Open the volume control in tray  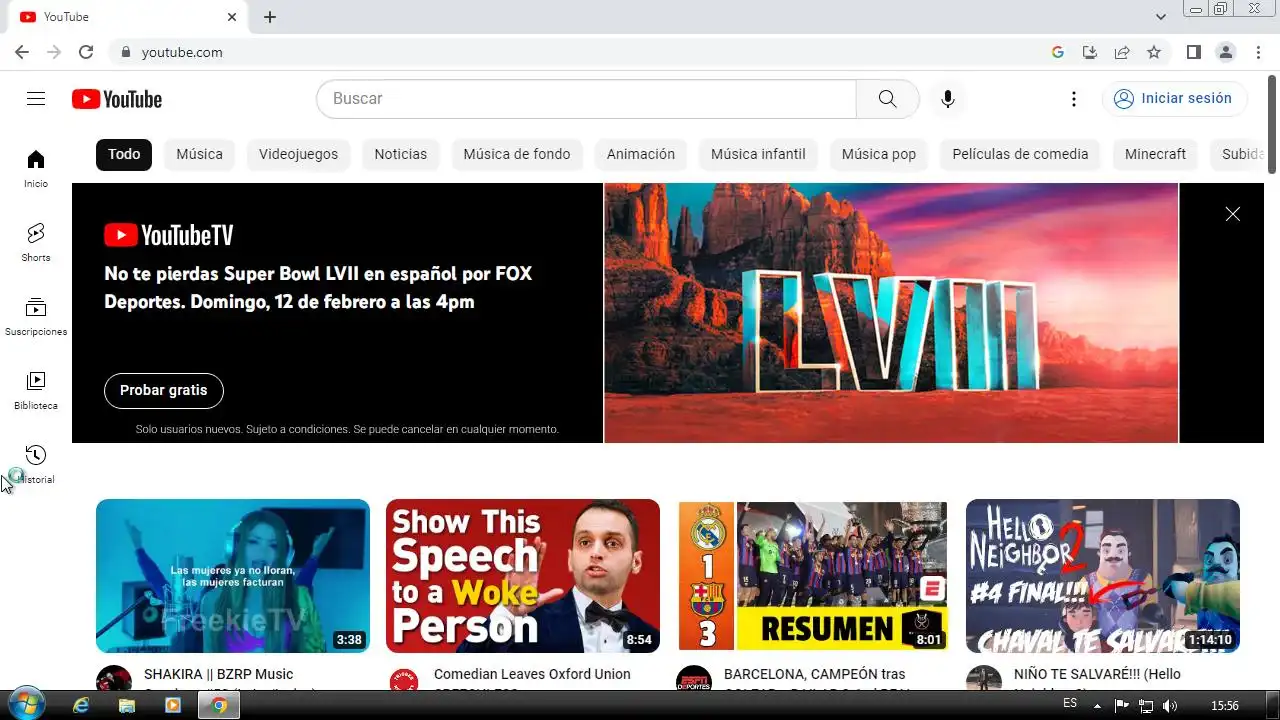click(x=1170, y=706)
